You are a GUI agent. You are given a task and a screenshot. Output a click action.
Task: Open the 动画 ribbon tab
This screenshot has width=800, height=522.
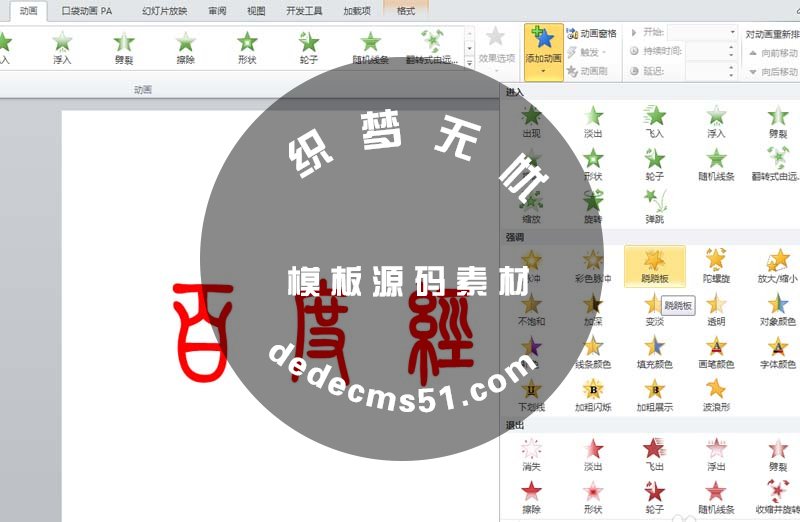click(29, 11)
